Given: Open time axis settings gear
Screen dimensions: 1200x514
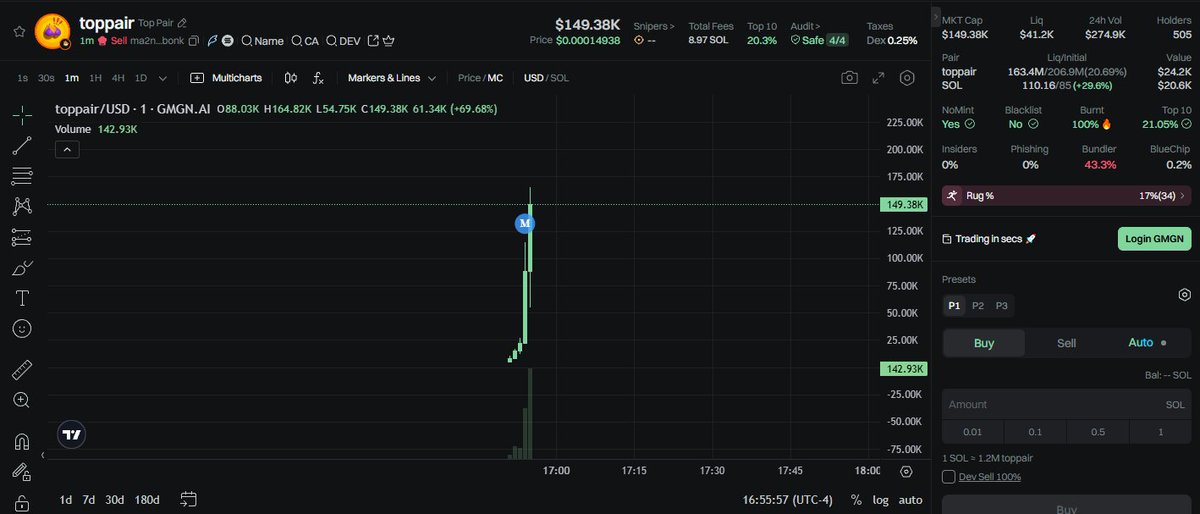Looking at the screenshot, I should click(x=906, y=471).
